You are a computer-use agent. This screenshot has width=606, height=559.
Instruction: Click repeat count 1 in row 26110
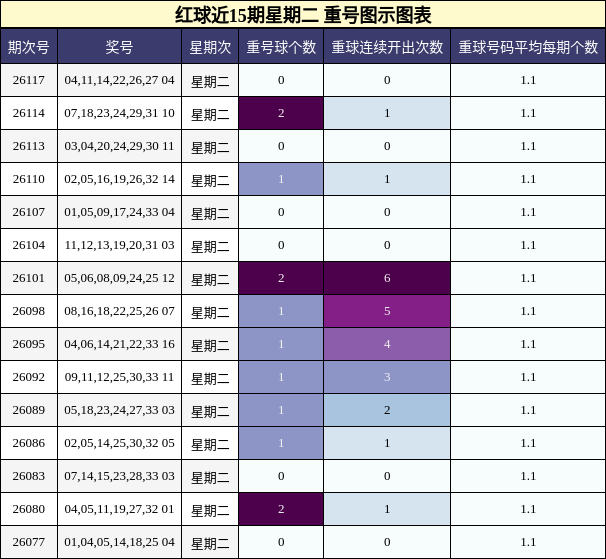(281, 179)
